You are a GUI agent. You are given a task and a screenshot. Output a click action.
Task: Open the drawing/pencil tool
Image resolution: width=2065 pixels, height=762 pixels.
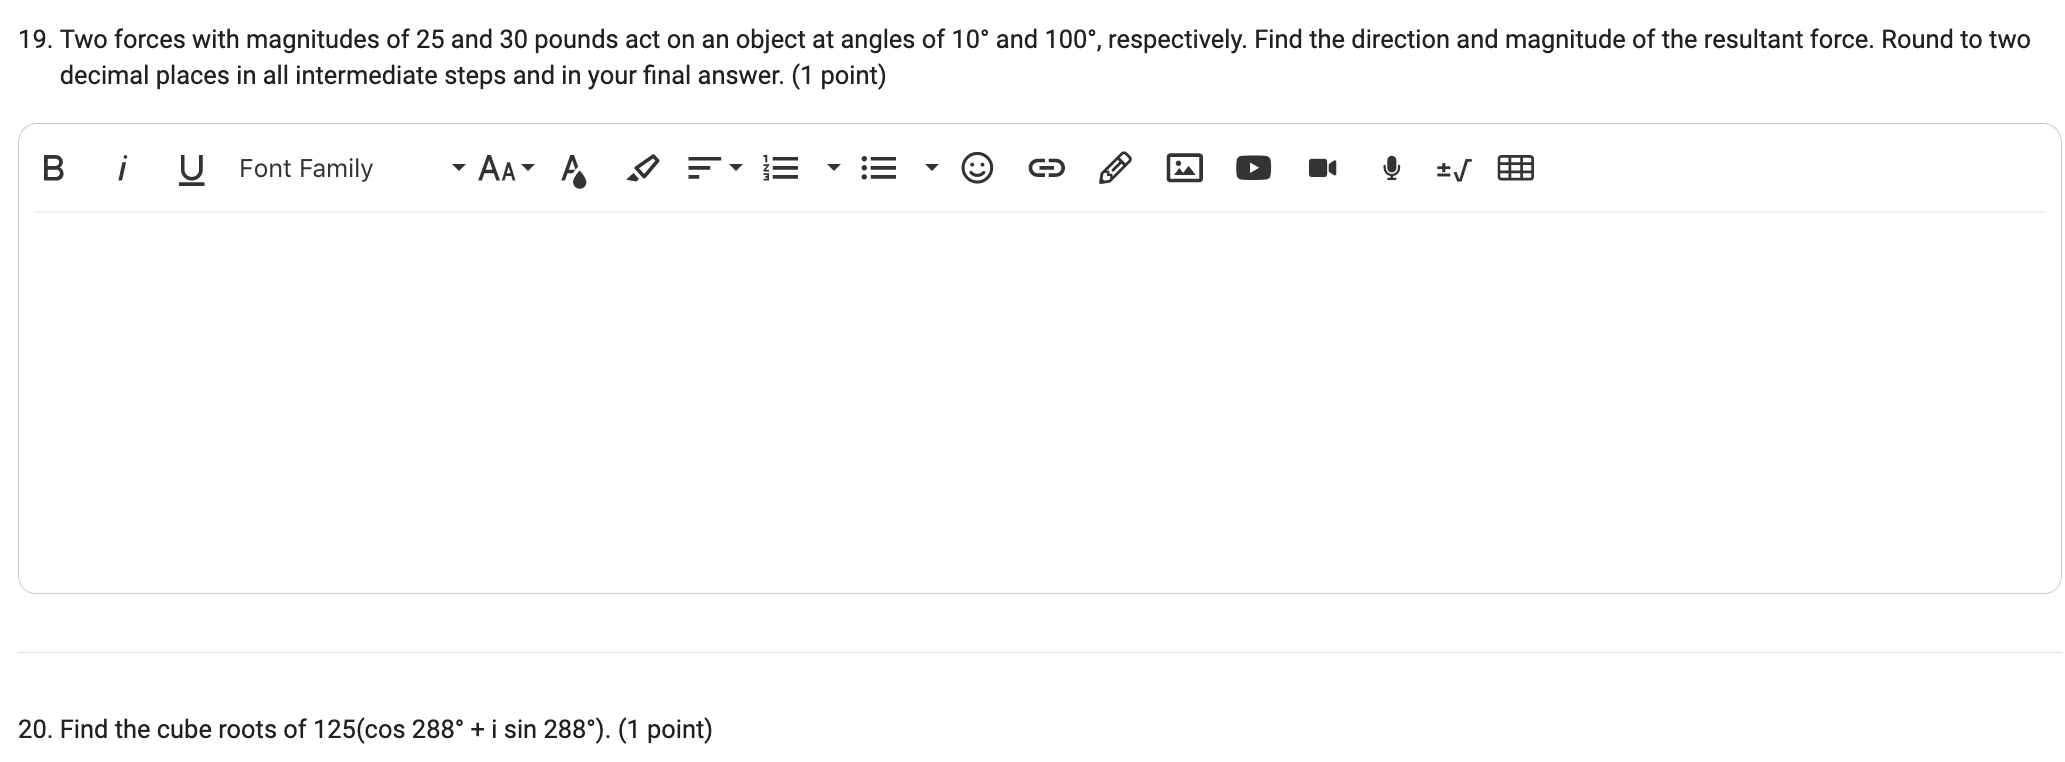coord(1114,168)
